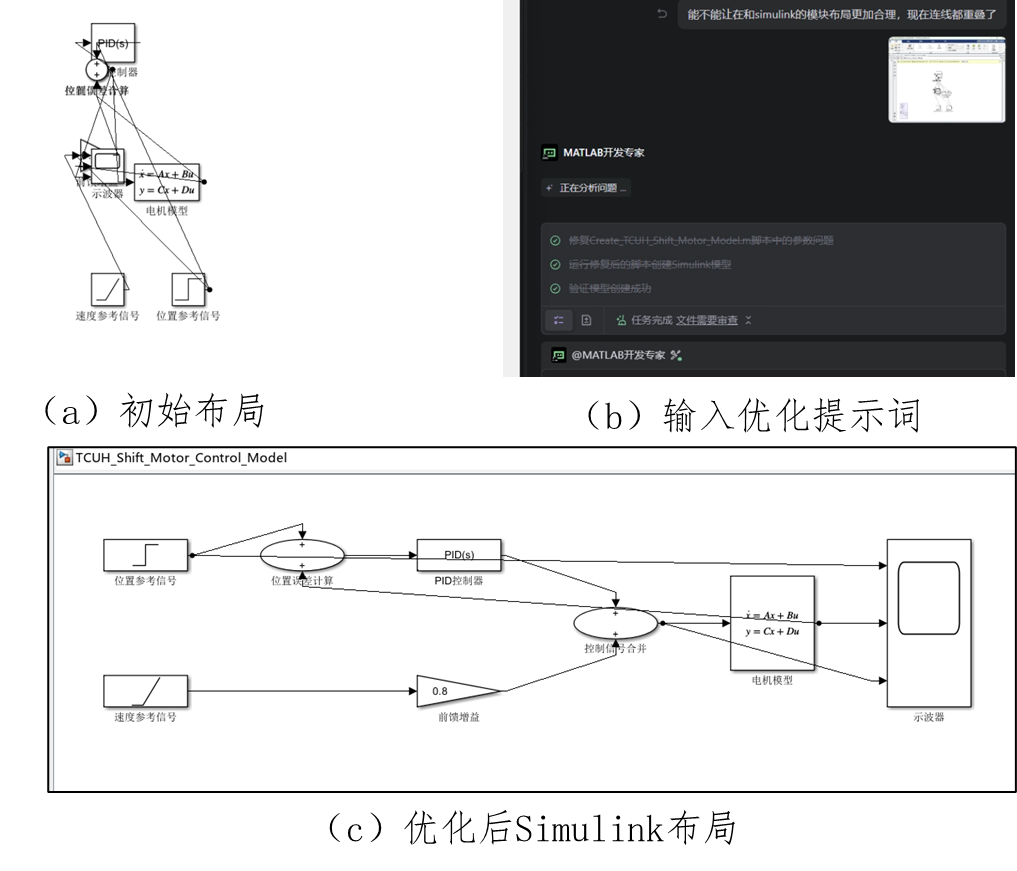Click the task list icon in chat toolbar
Viewport: 1017px width, 871px height.
click(x=558, y=320)
